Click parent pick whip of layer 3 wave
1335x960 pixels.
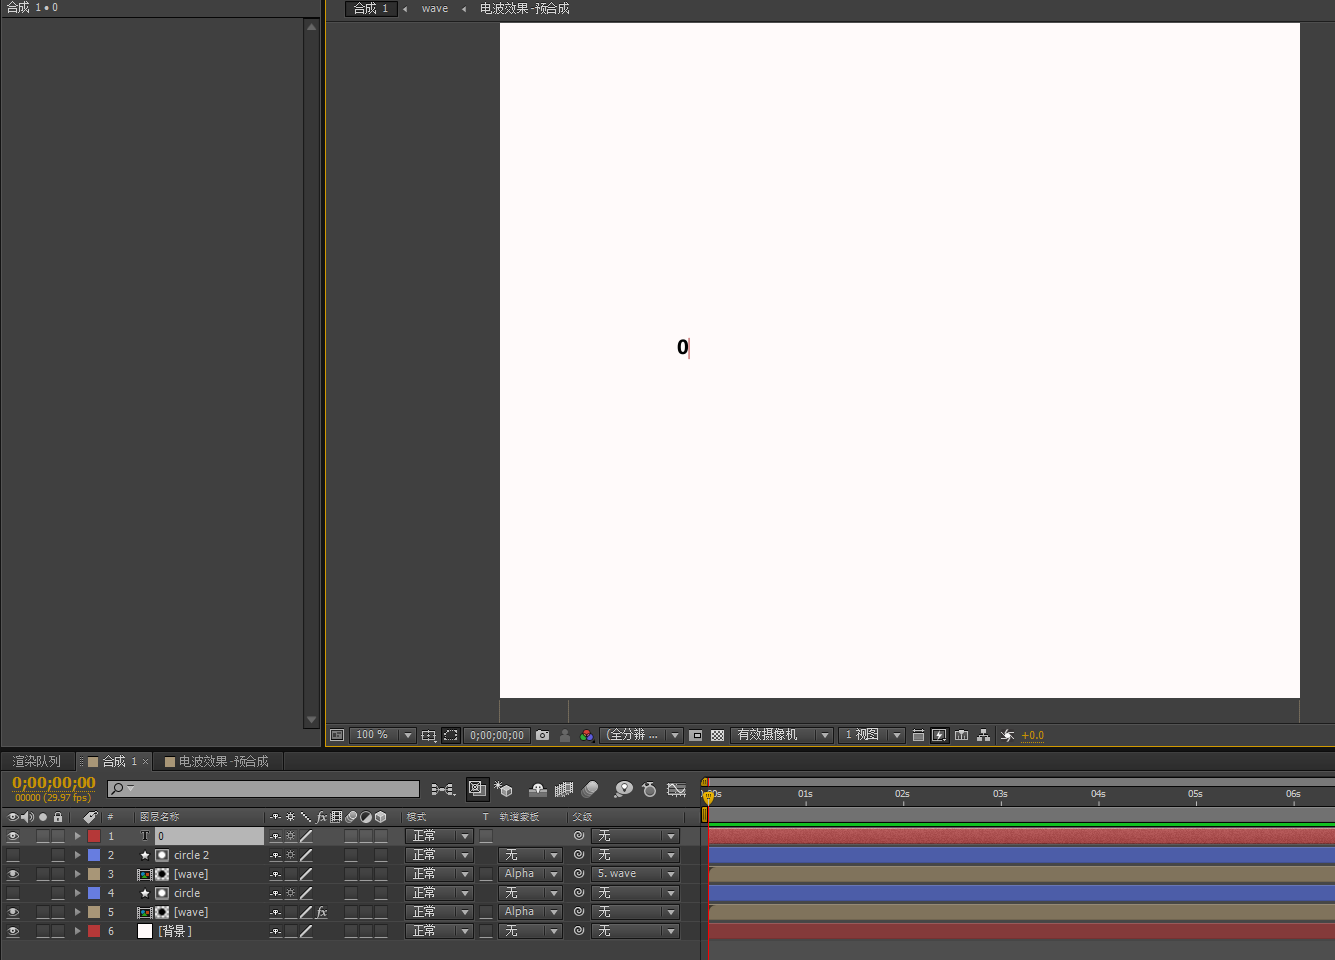pyautogui.click(x=578, y=874)
